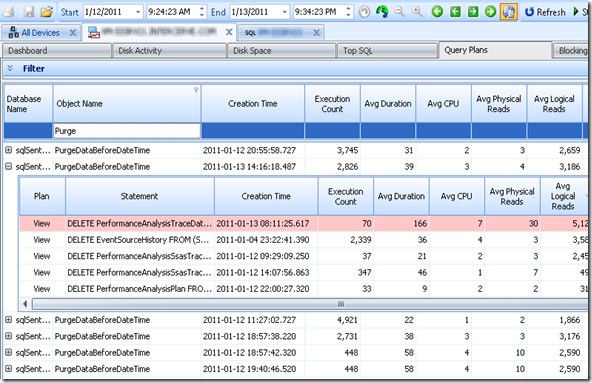
Task: Expand the row created 2011-01-12 19:40:46.520
Action: pos(8,368)
